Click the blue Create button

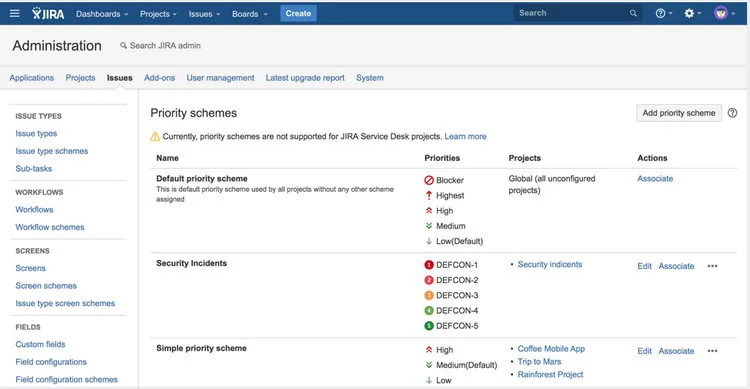coord(298,13)
